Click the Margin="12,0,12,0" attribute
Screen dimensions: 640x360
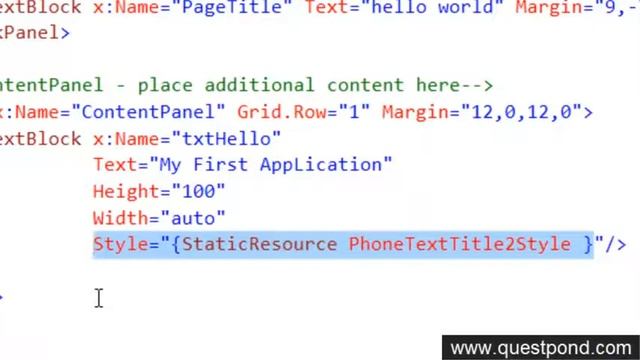tap(482, 112)
